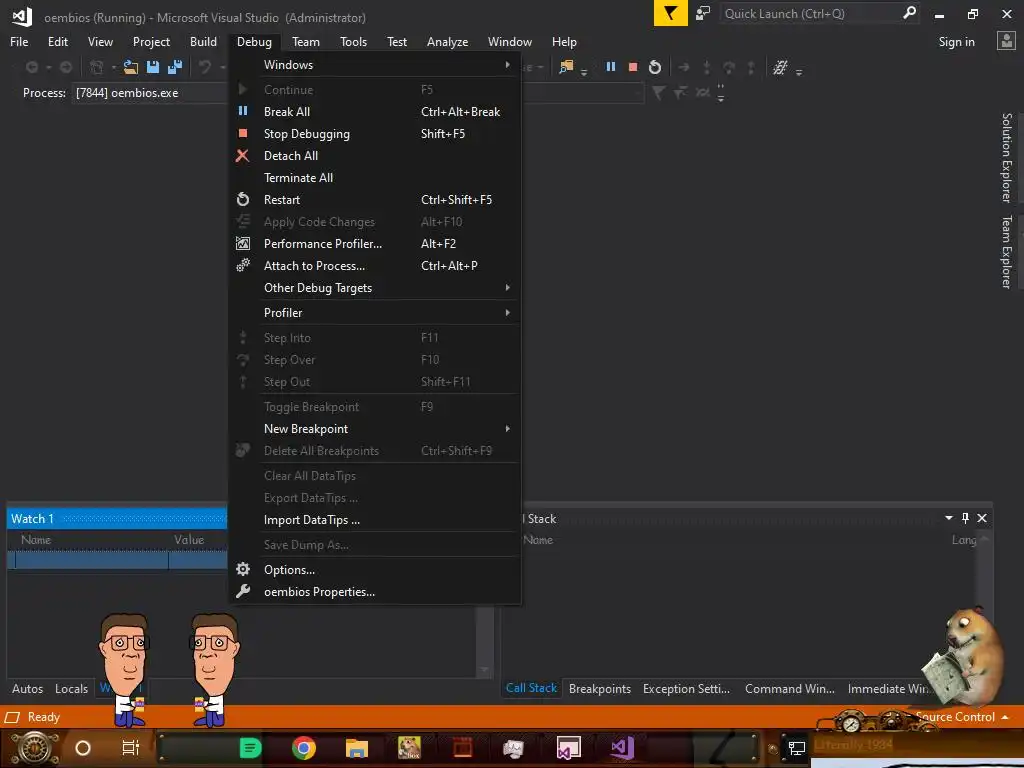This screenshot has width=1024, height=768.
Task: Switch to the Locals tab
Action: click(x=71, y=688)
